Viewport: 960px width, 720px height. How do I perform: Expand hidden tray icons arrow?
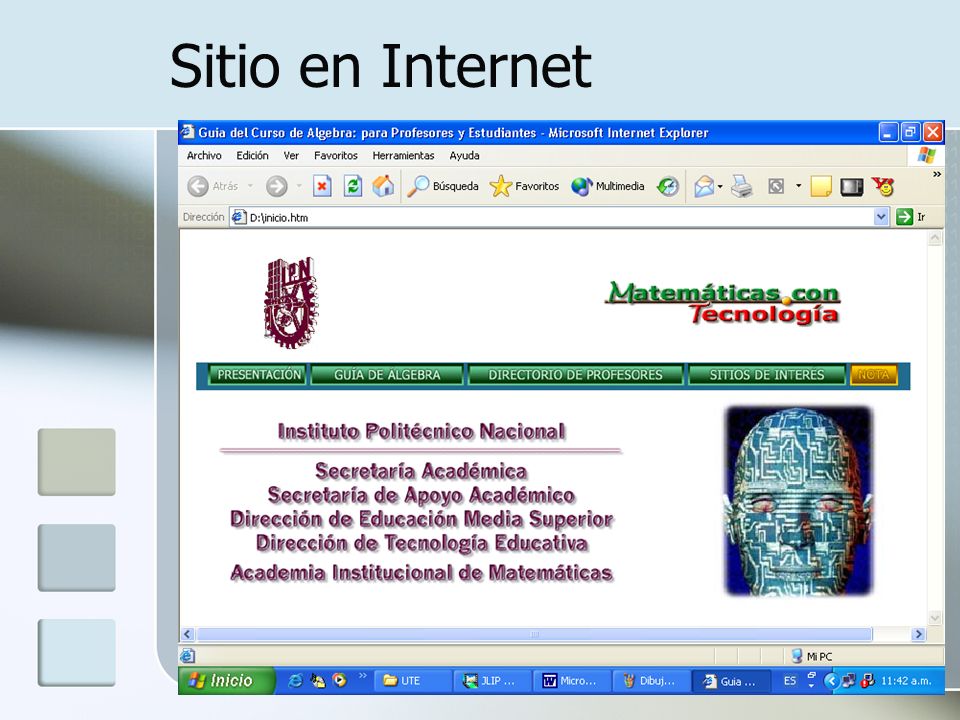(831, 680)
